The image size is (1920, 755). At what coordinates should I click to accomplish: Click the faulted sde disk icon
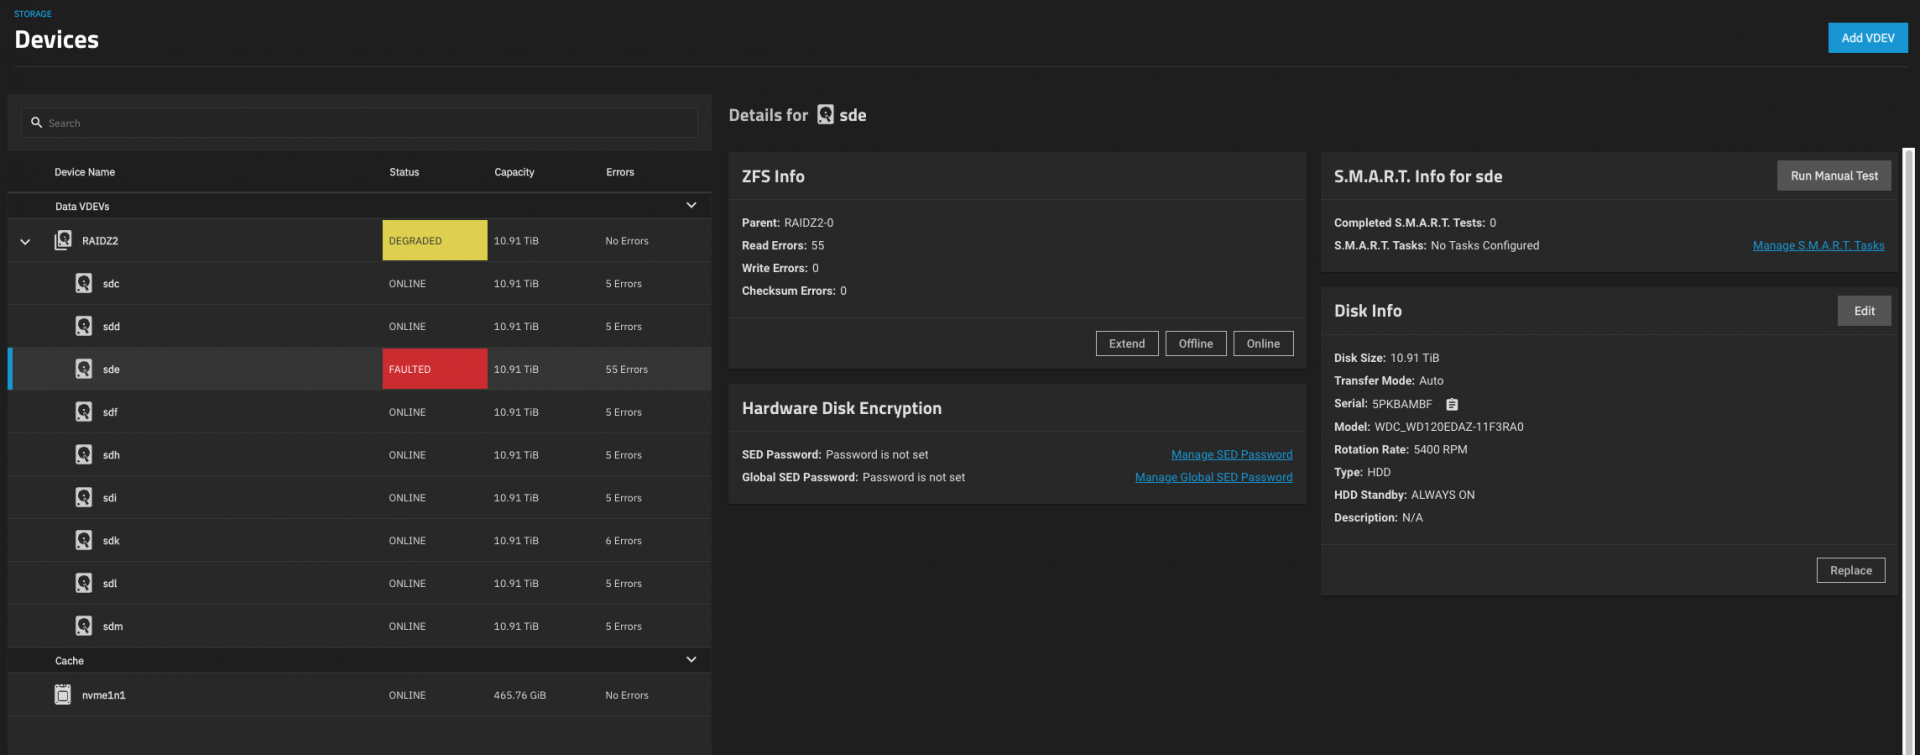pos(84,369)
